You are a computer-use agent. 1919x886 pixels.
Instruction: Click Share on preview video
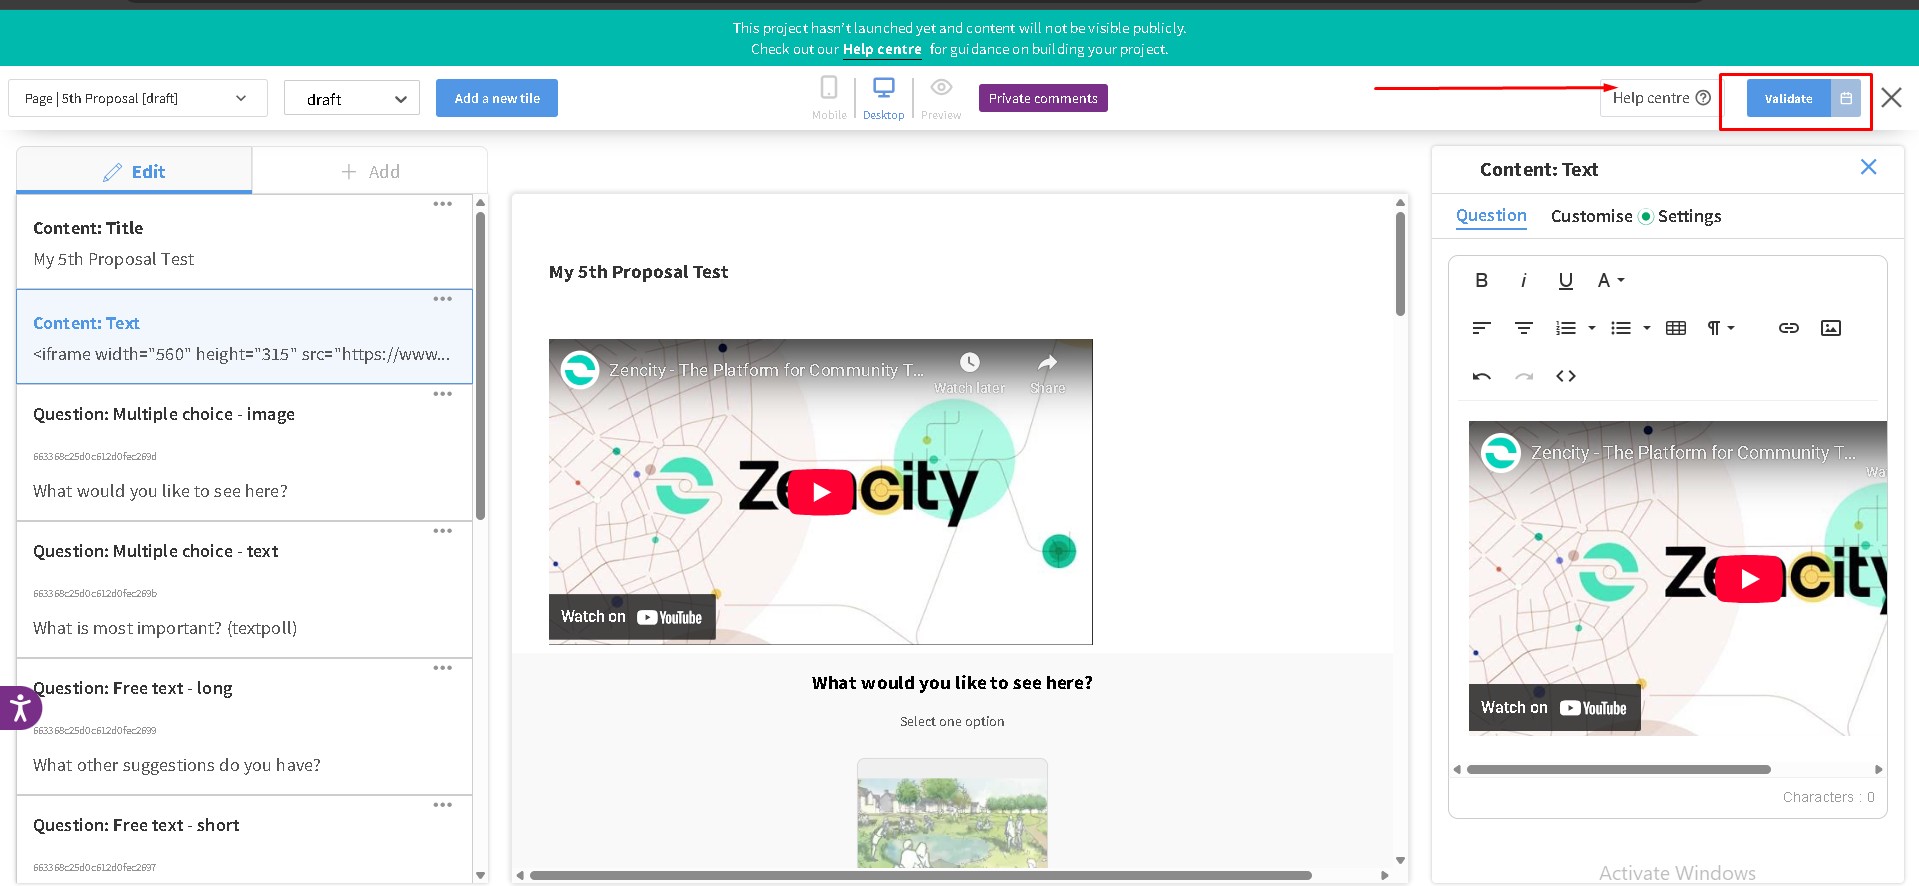coord(1047,373)
